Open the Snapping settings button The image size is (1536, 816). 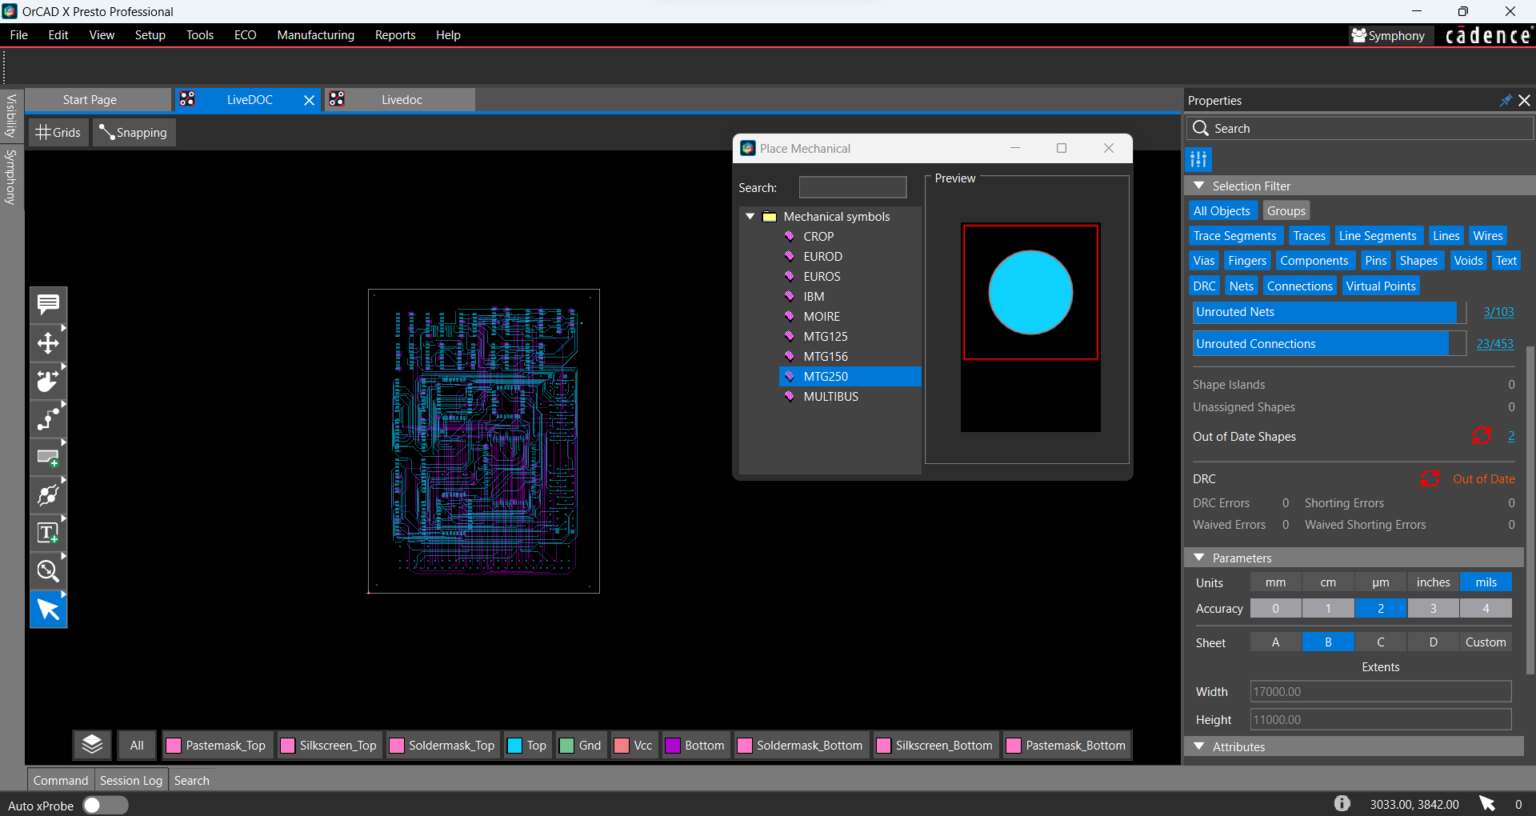pyautogui.click(x=134, y=132)
